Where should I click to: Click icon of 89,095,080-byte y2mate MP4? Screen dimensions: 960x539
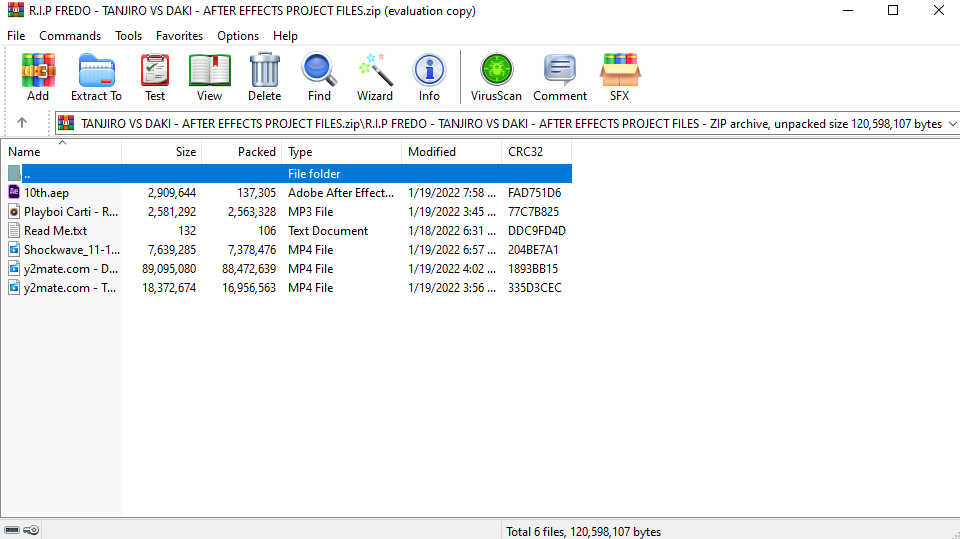coord(14,268)
